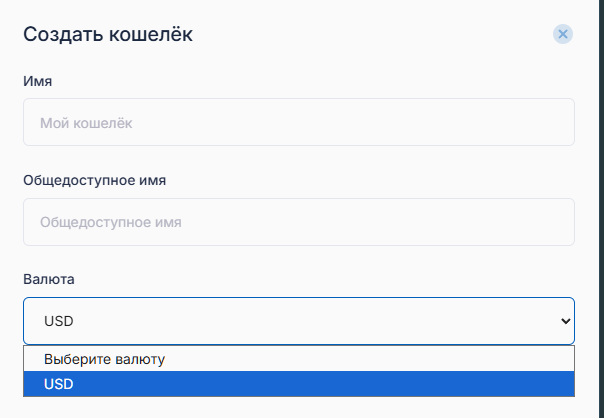The image size is (604, 418).
Task: Click the Общедоступное имя label text
Action: [94, 180]
